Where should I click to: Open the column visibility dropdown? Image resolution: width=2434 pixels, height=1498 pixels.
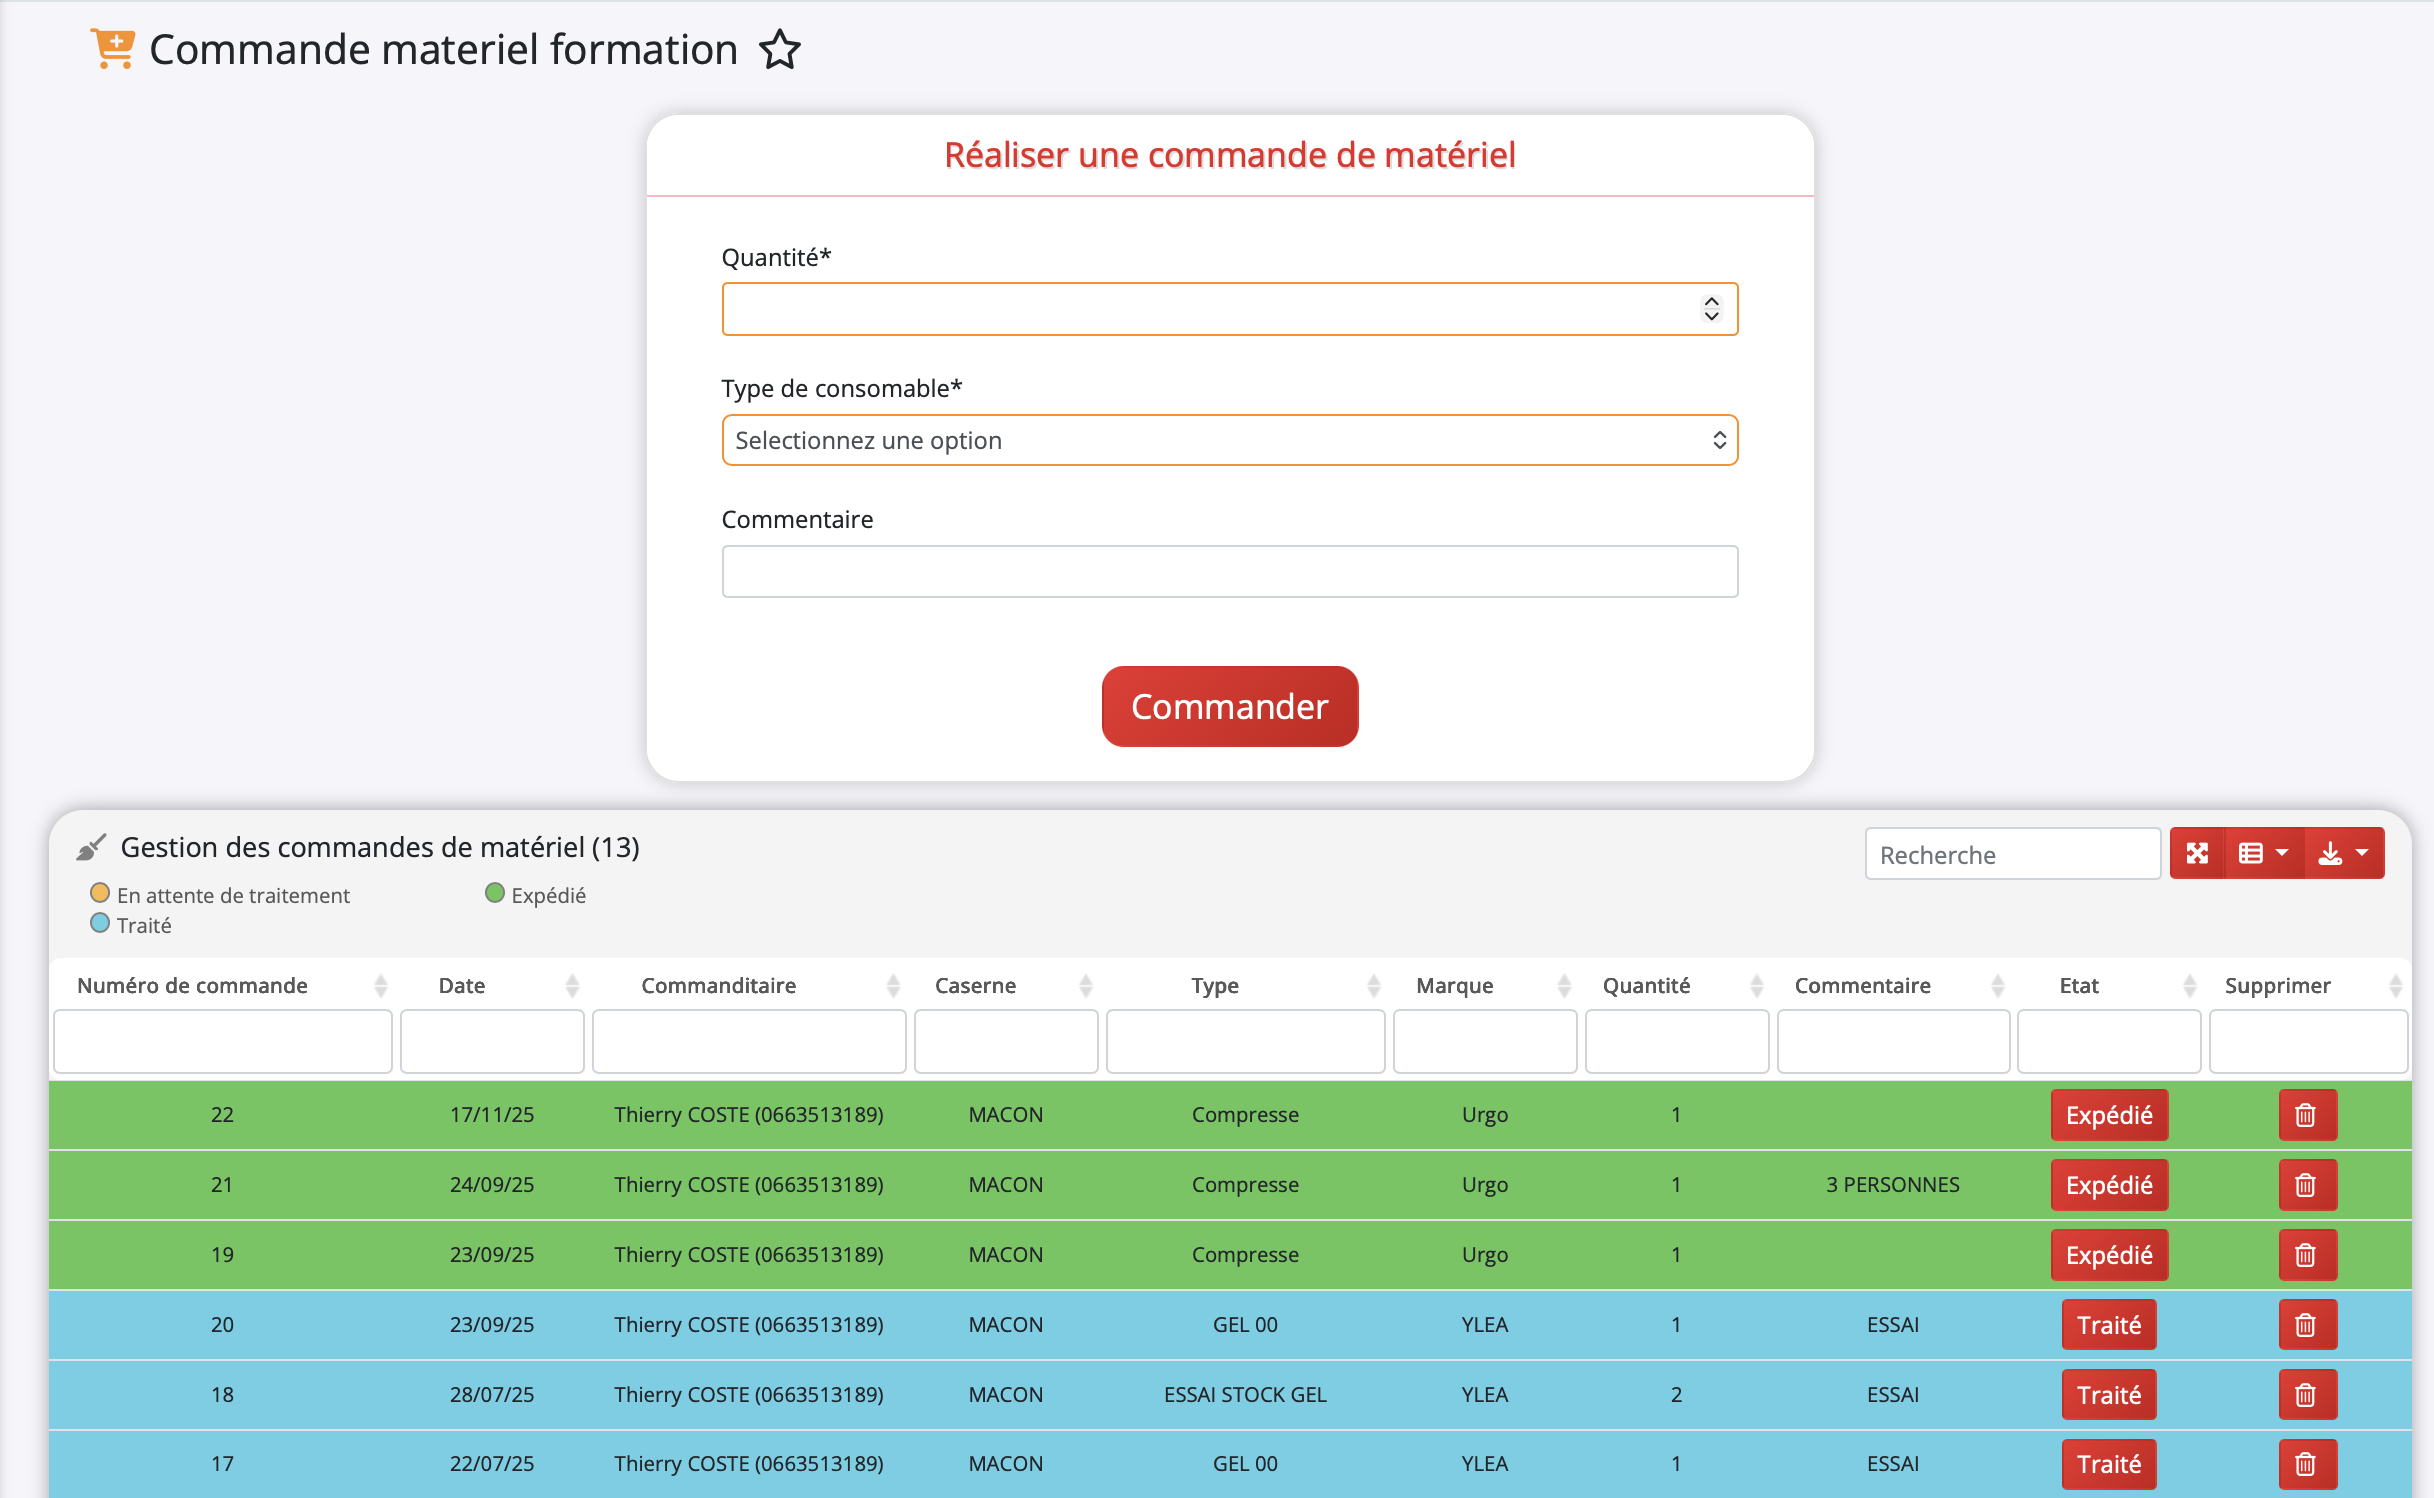(x=2263, y=853)
